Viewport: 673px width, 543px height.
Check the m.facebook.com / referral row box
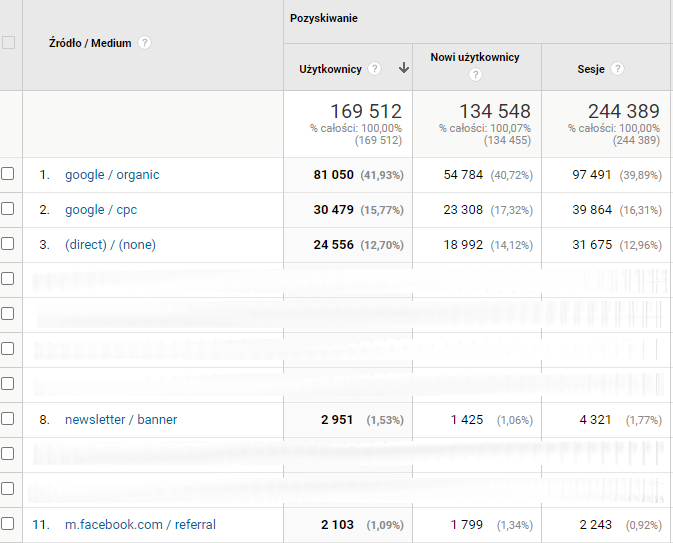click(8, 524)
